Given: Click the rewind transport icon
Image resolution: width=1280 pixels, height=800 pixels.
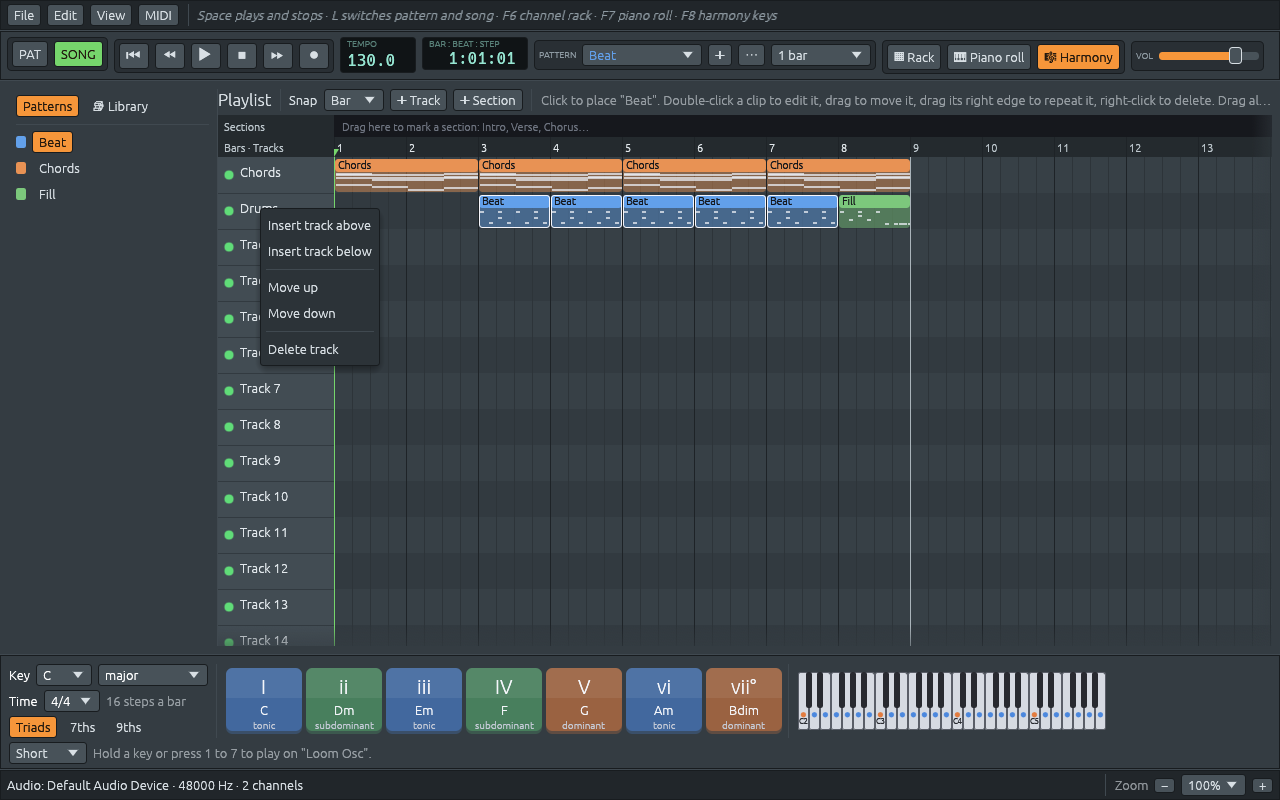Looking at the screenshot, I should coord(169,55).
